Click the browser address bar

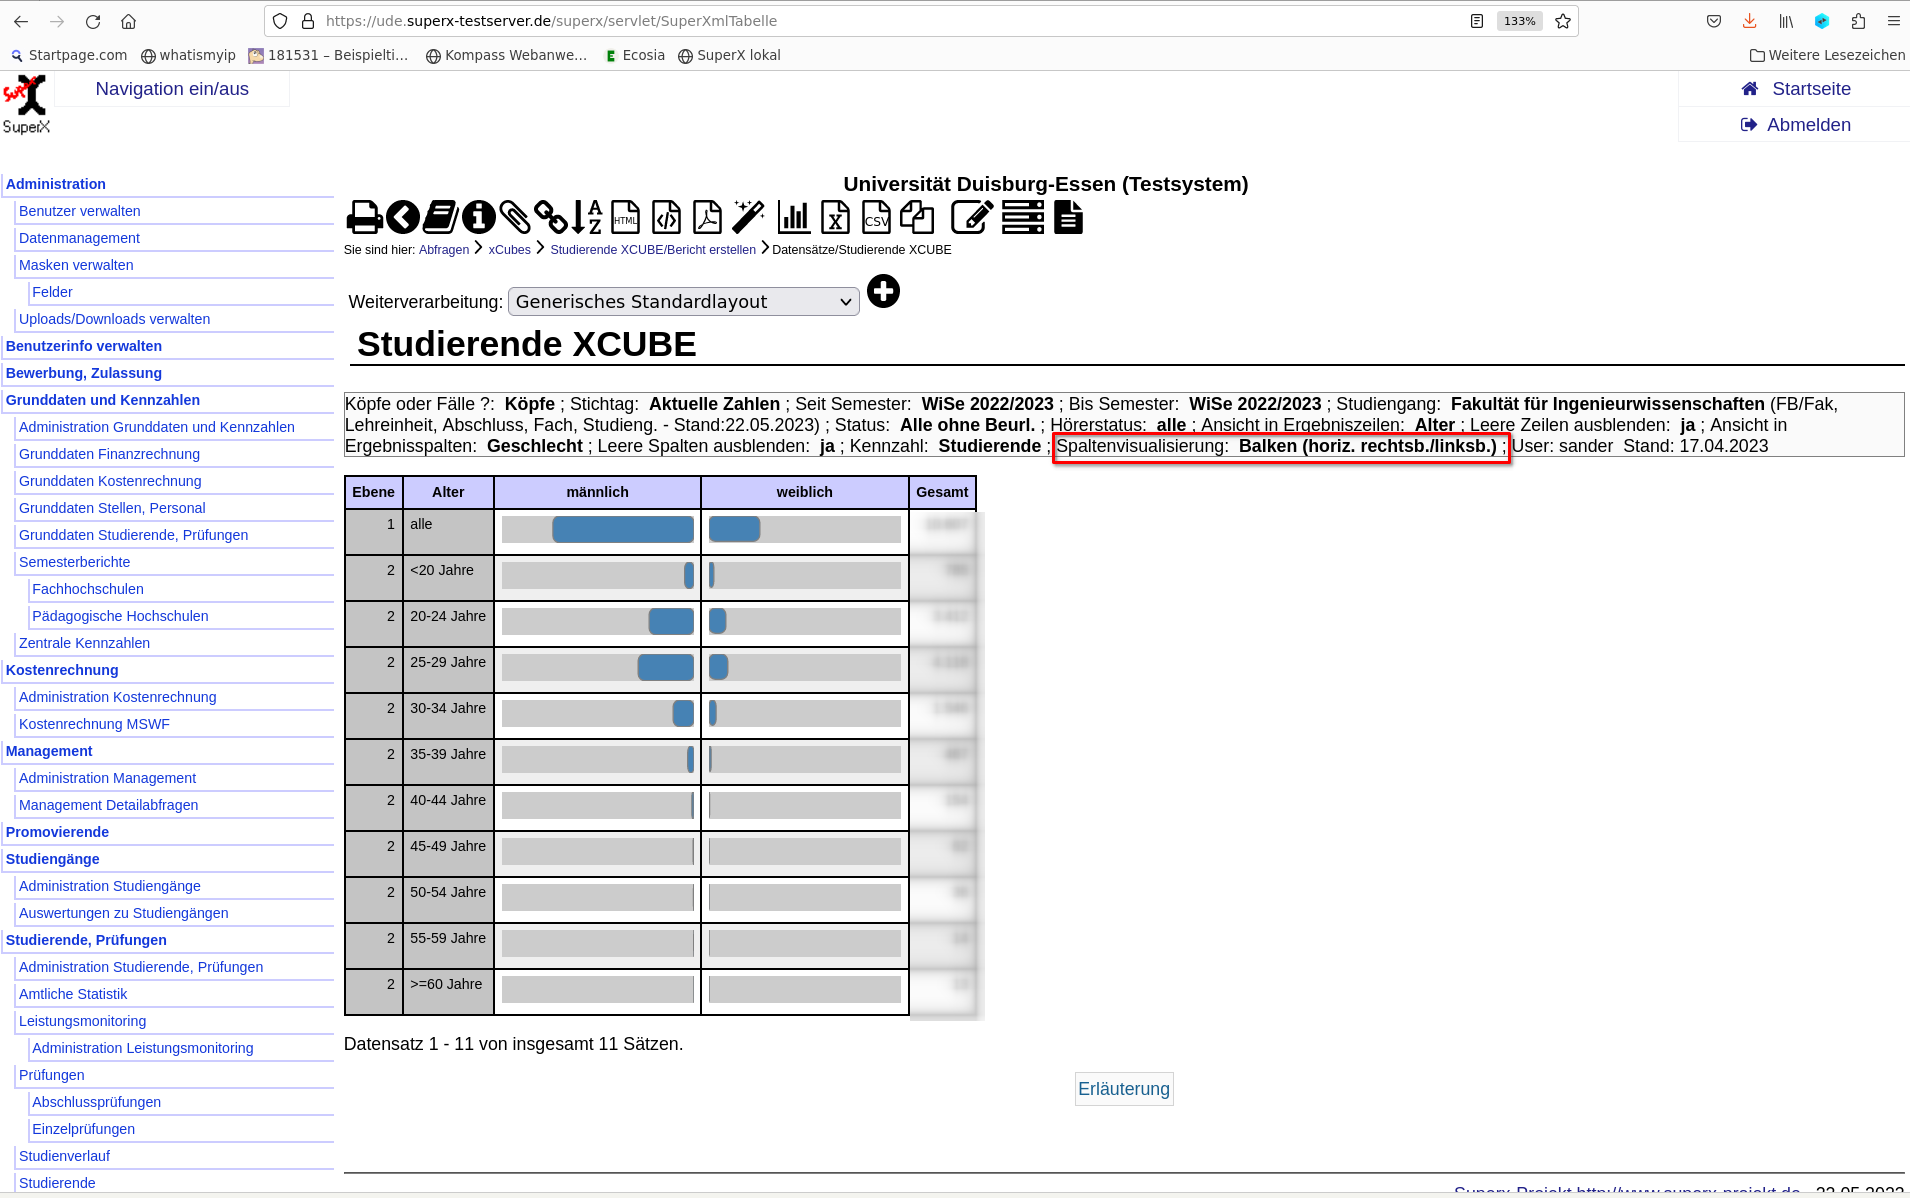coord(880,21)
